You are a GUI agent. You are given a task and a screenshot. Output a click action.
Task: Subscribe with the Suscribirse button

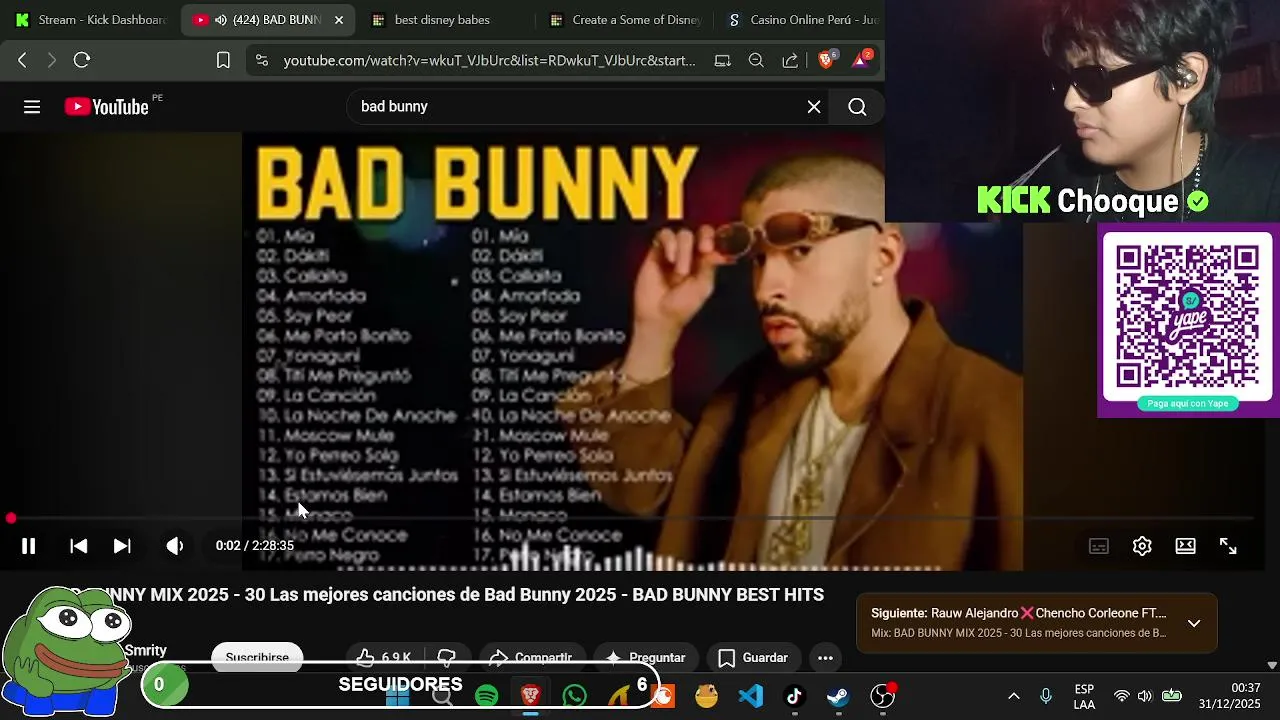257,657
